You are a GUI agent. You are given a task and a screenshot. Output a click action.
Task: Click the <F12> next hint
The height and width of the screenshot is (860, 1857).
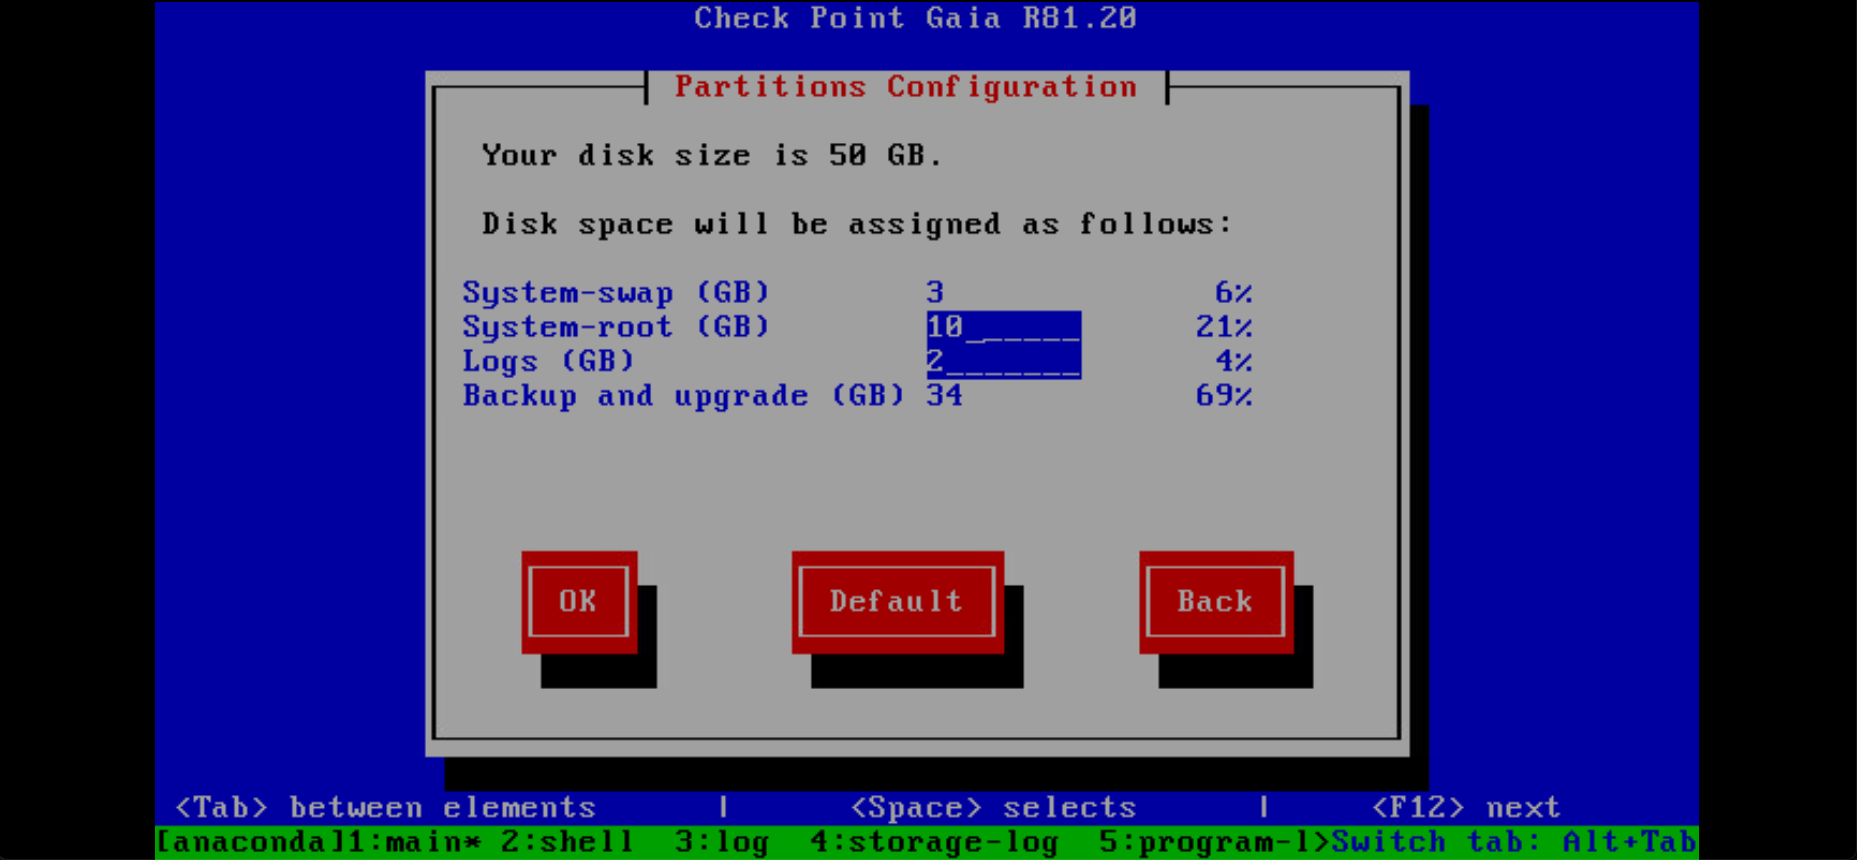click(1465, 807)
